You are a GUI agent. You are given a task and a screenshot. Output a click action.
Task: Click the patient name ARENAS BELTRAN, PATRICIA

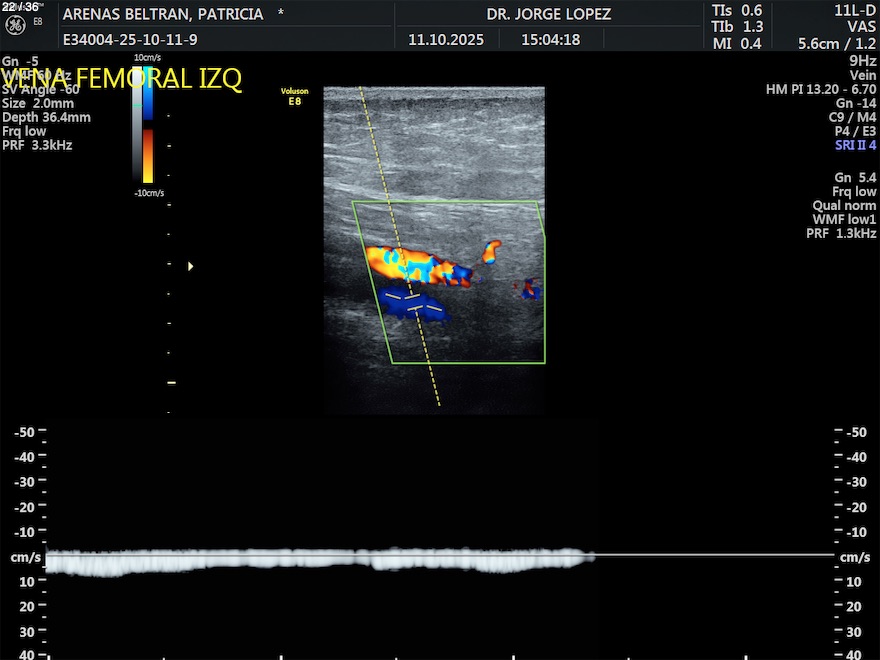click(x=163, y=15)
